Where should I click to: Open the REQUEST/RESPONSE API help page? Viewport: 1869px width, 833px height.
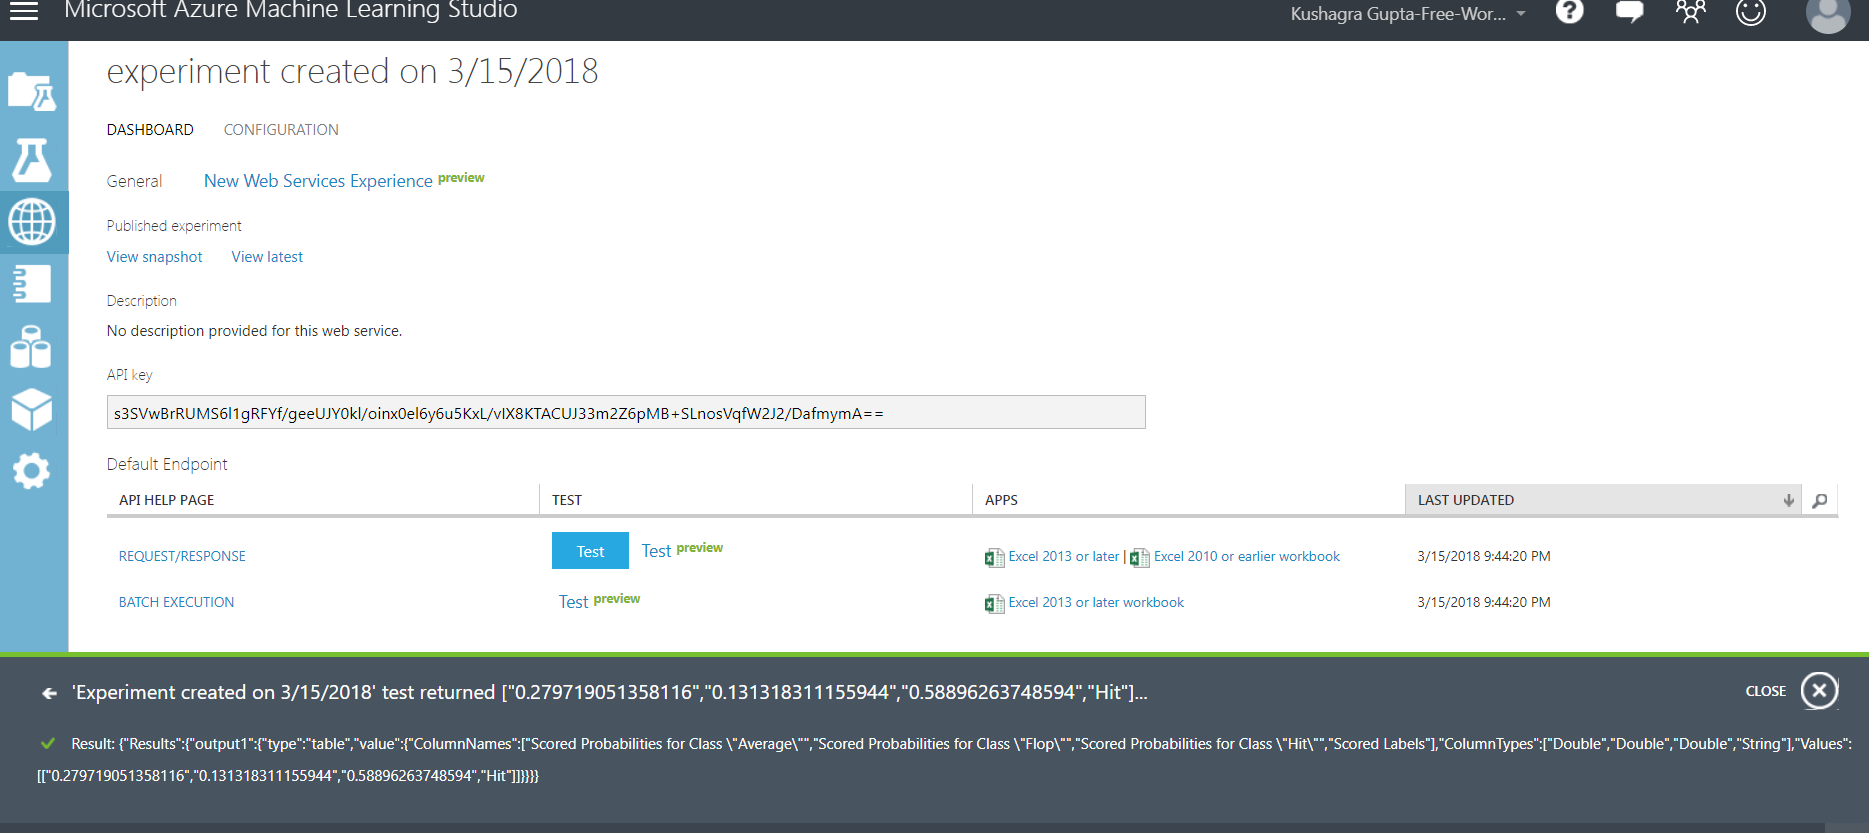(182, 556)
